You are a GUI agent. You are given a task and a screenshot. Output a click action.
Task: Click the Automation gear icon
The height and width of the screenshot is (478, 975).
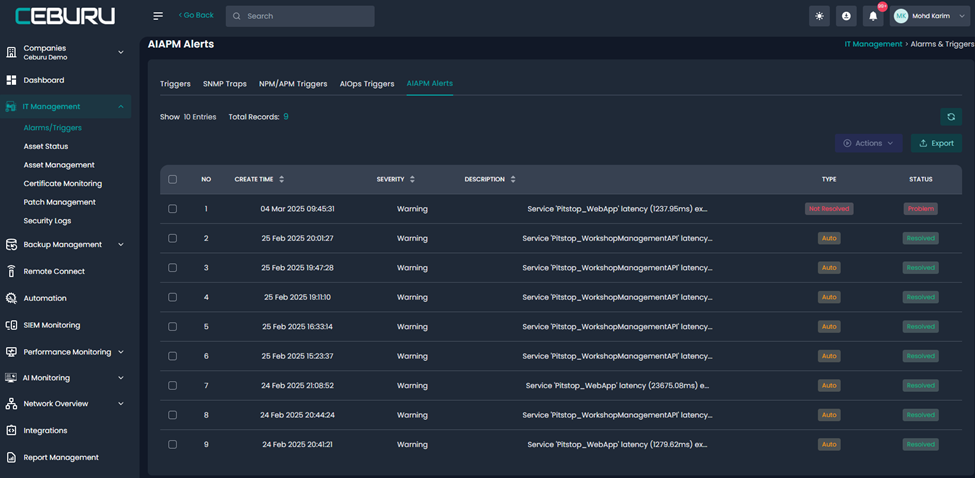click(x=11, y=298)
